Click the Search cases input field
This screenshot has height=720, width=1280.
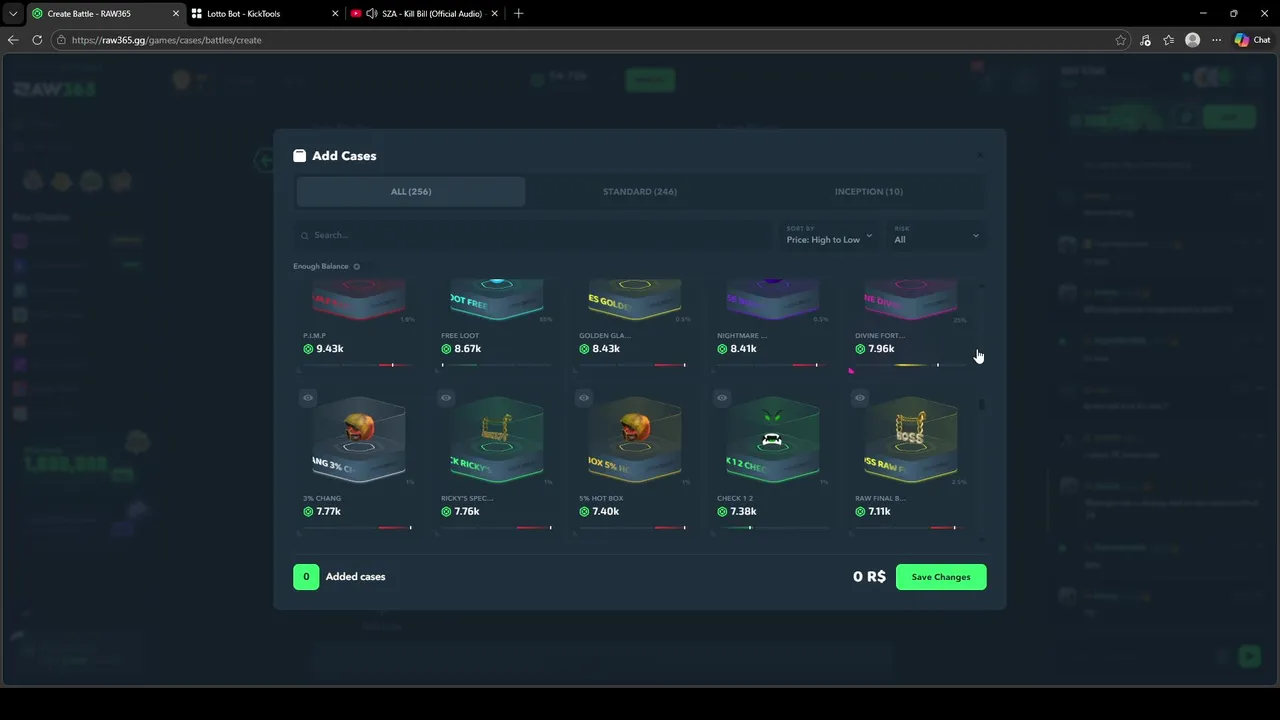pyautogui.click(x=535, y=235)
